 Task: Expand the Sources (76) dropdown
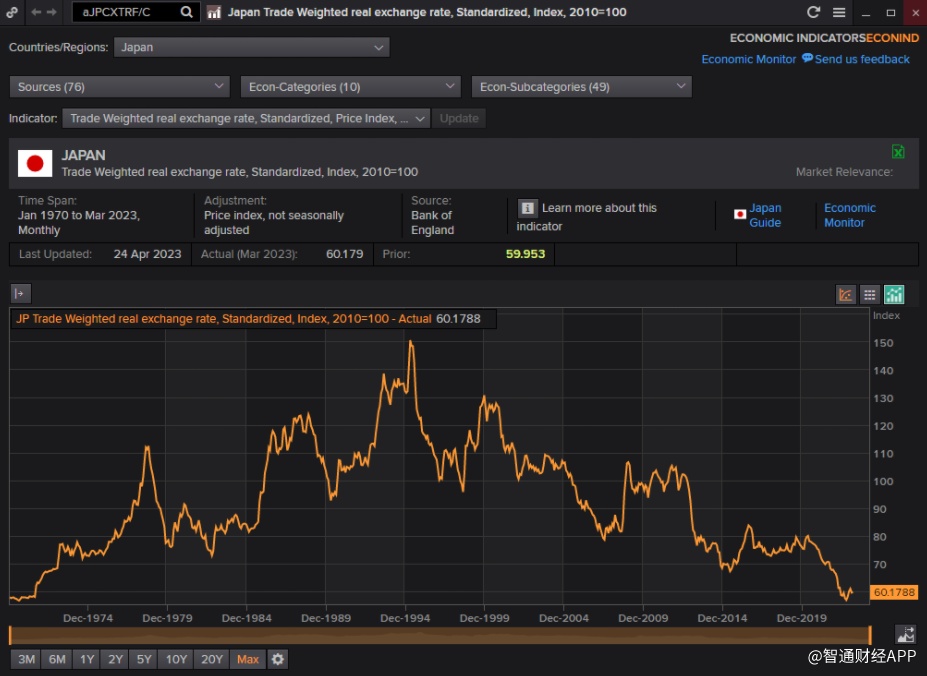click(x=120, y=87)
